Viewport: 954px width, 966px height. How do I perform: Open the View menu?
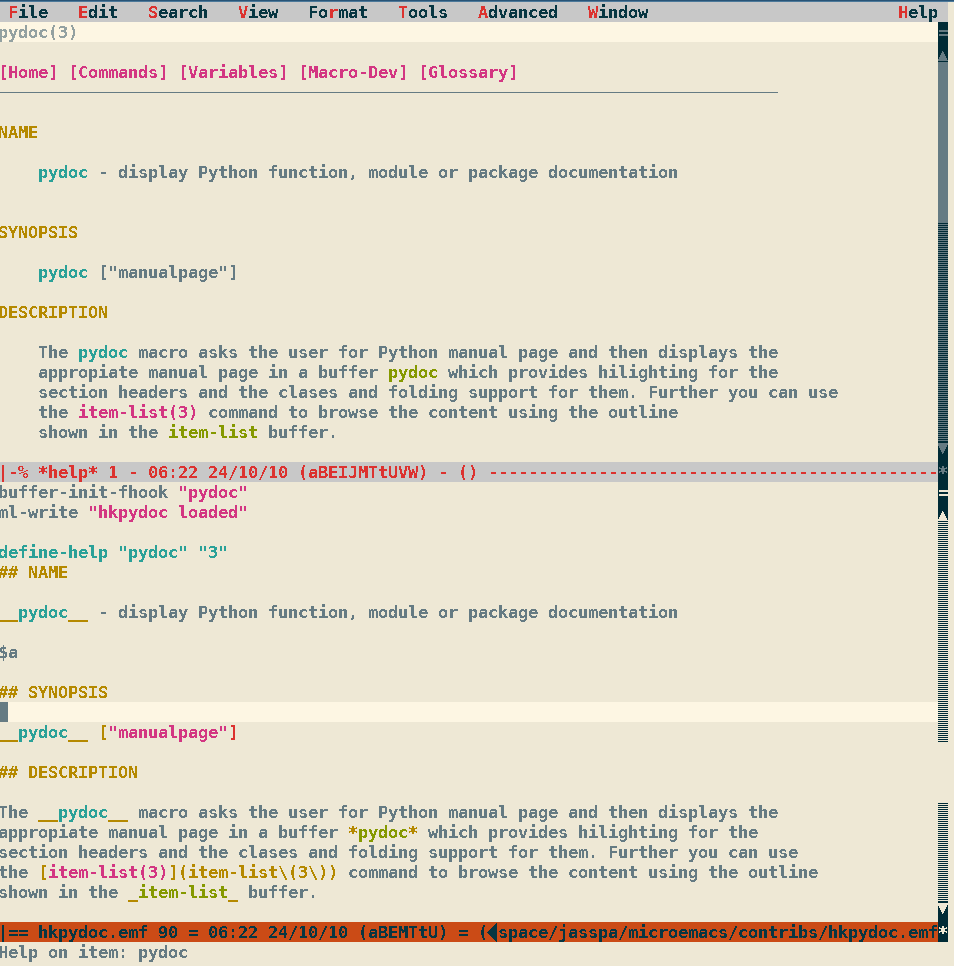(x=258, y=12)
